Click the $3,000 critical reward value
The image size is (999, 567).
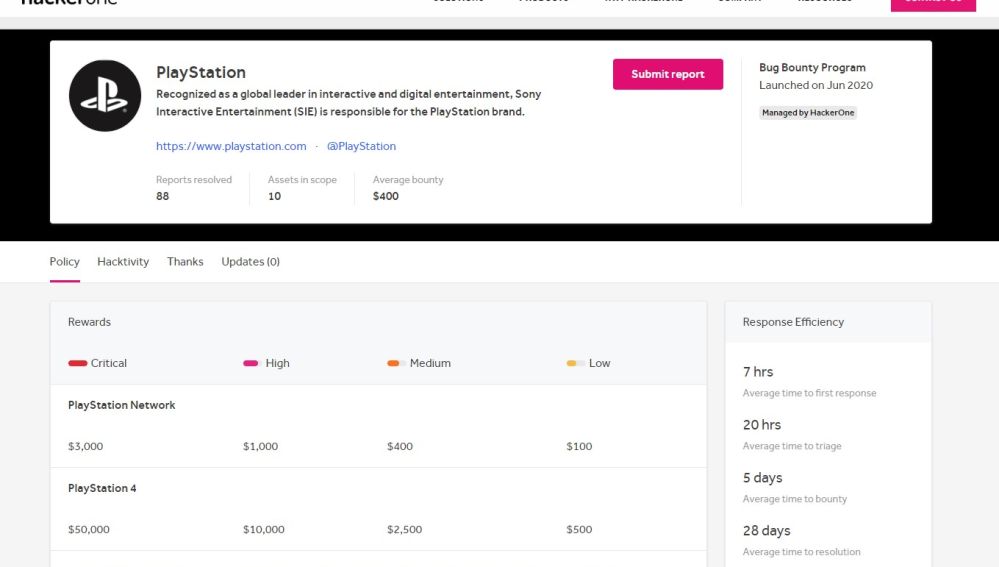tap(85, 446)
